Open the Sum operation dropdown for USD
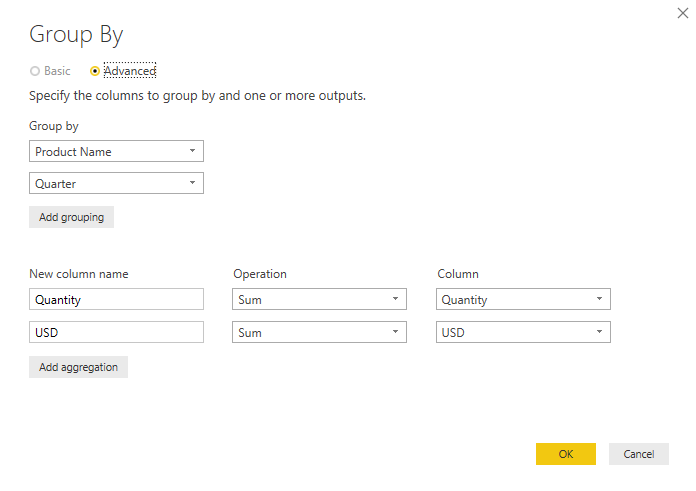Viewport: 696px width, 491px height. (x=319, y=333)
